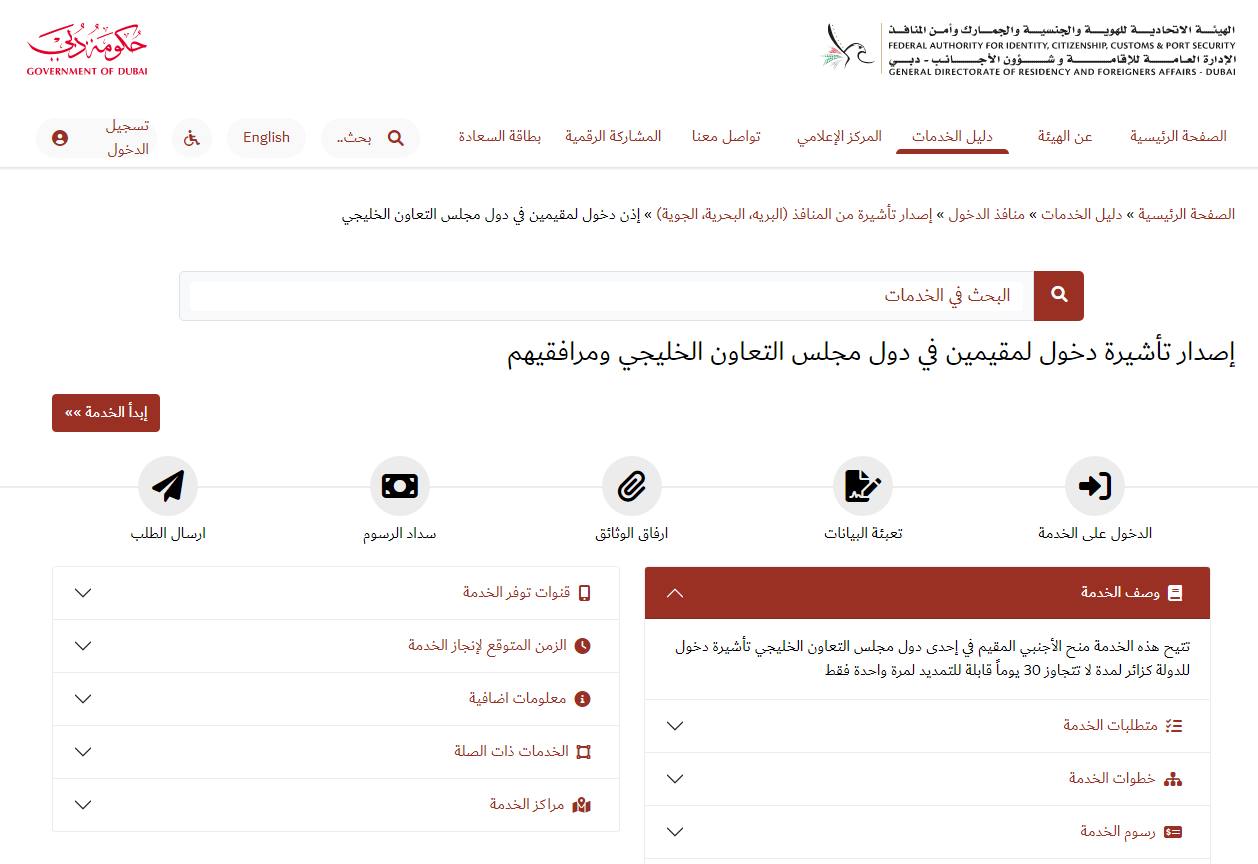Viewport: 1258px width, 864px height.
Task: Switch language with the English button
Action: click(x=266, y=138)
